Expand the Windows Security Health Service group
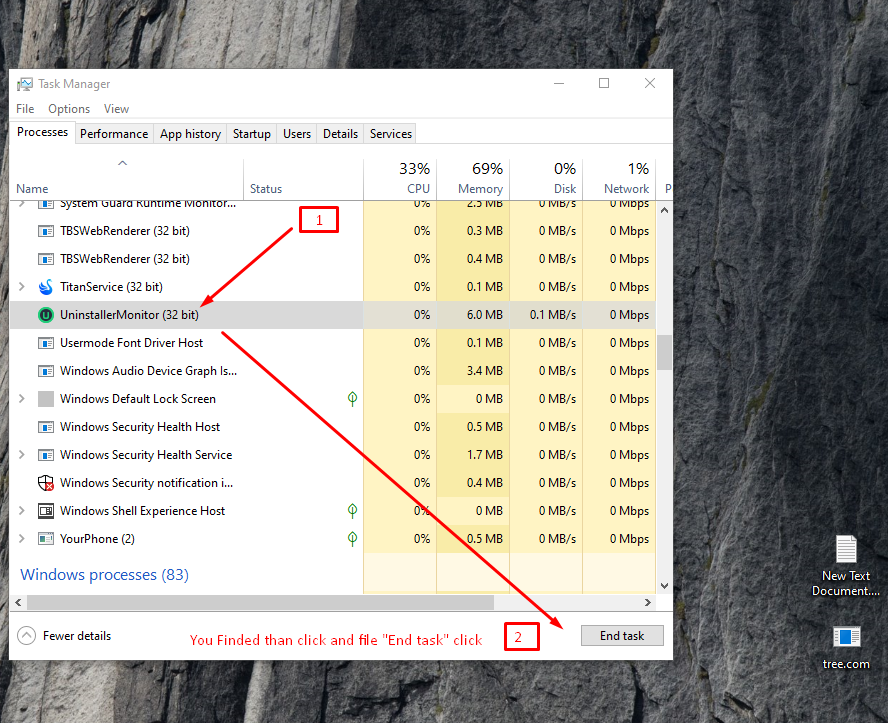Screen dimensions: 888x723 click(x=22, y=455)
